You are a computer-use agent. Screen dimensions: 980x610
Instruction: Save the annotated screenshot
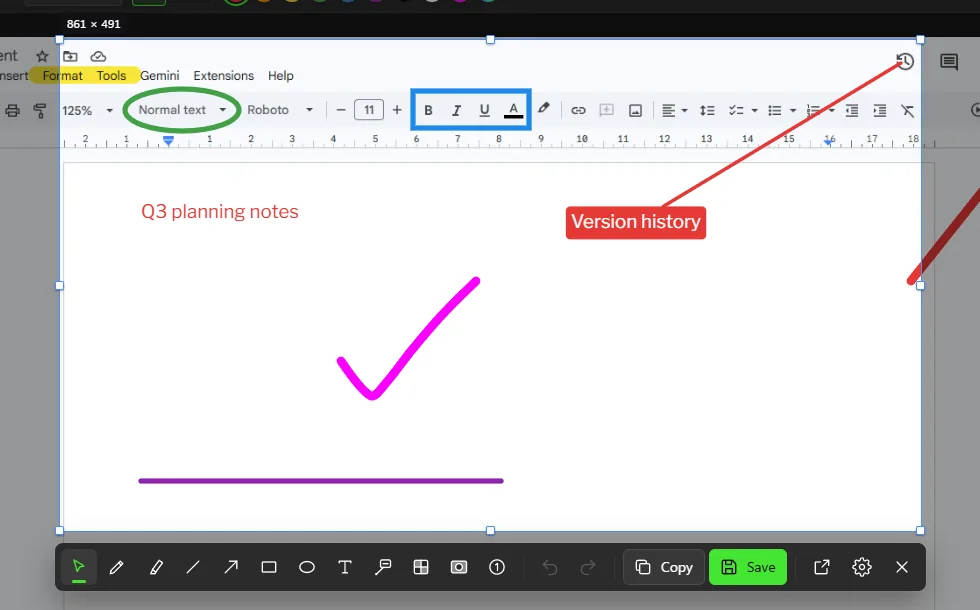tap(748, 567)
